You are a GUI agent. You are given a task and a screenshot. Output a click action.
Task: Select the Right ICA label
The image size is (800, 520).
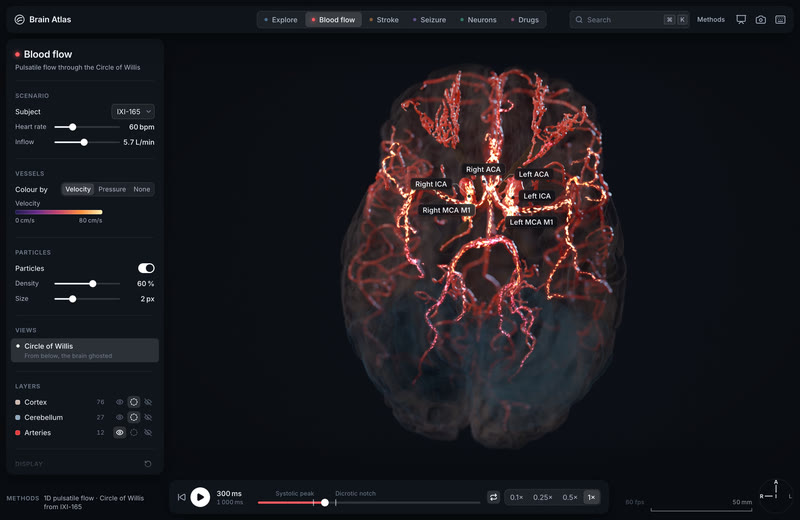[431, 184]
